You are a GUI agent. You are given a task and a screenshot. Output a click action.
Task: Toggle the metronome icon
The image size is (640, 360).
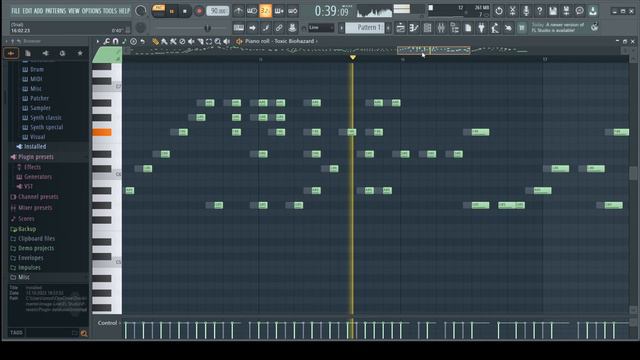239,11
